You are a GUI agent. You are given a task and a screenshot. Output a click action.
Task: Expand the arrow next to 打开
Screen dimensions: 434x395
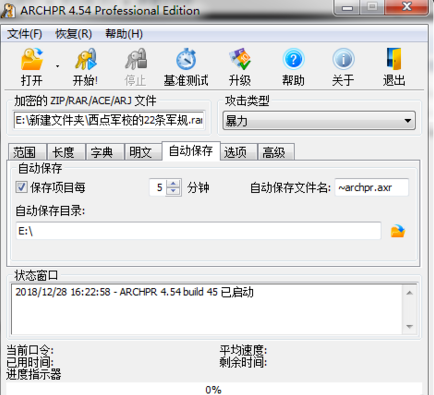click(x=57, y=66)
